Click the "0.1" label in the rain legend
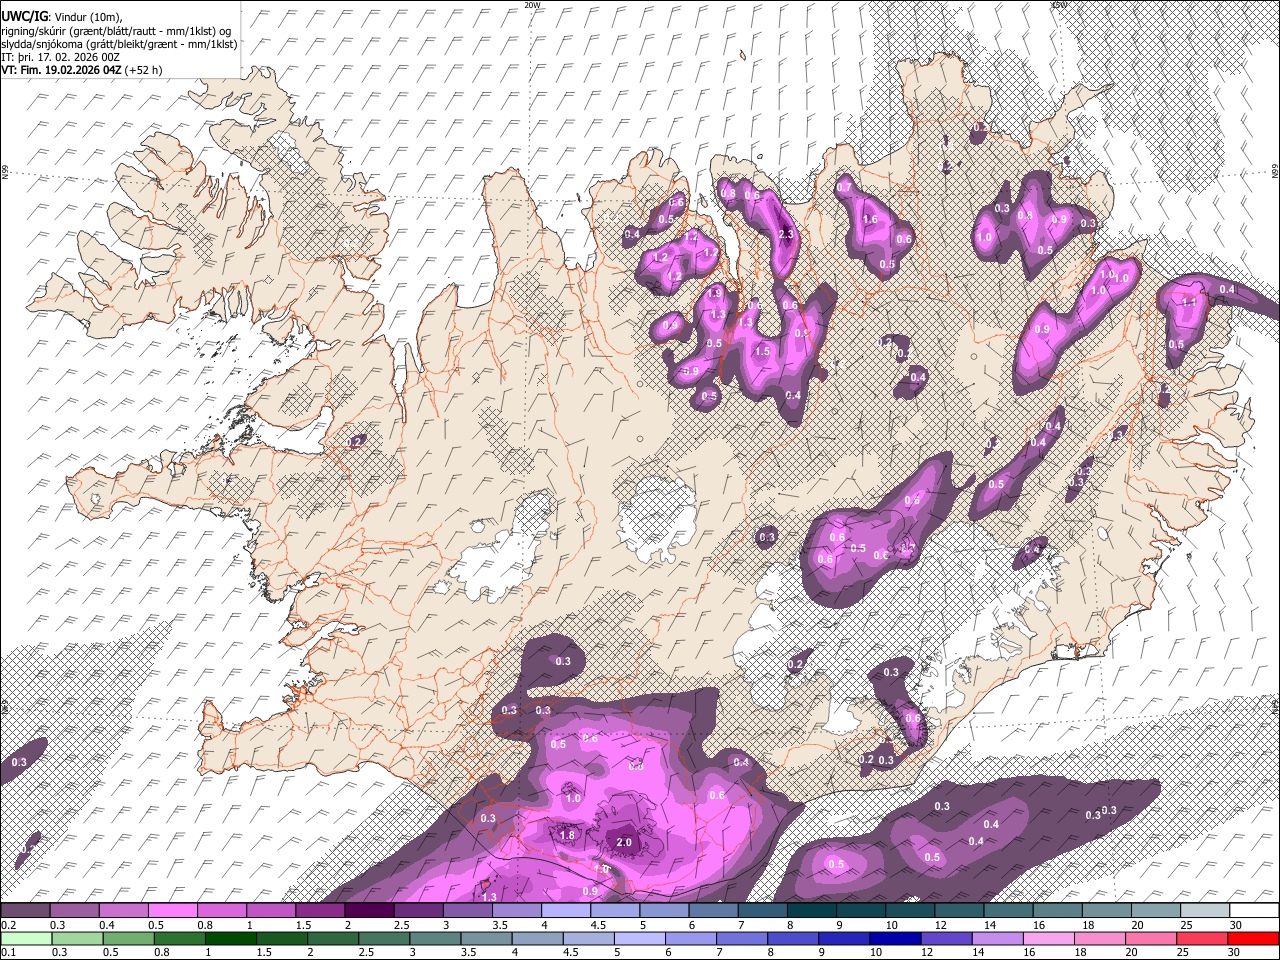This screenshot has width=1280, height=960. pyautogui.click(x=7, y=952)
